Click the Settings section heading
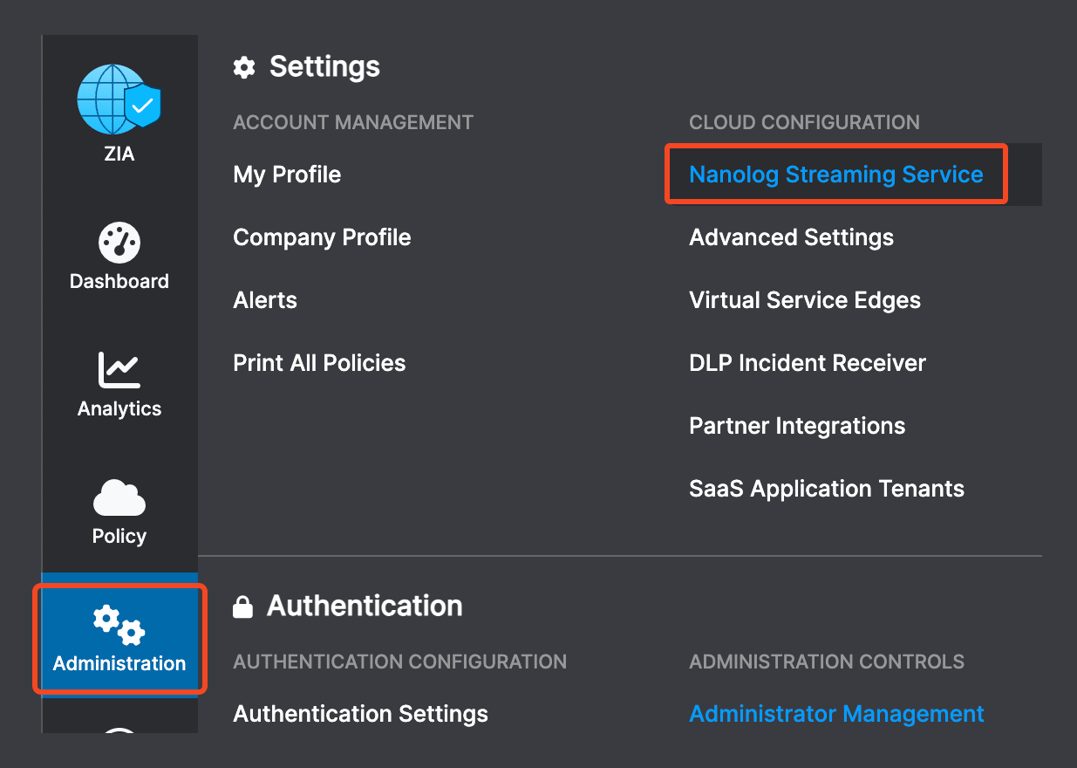This screenshot has height=768, width=1077. tap(324, 67)
